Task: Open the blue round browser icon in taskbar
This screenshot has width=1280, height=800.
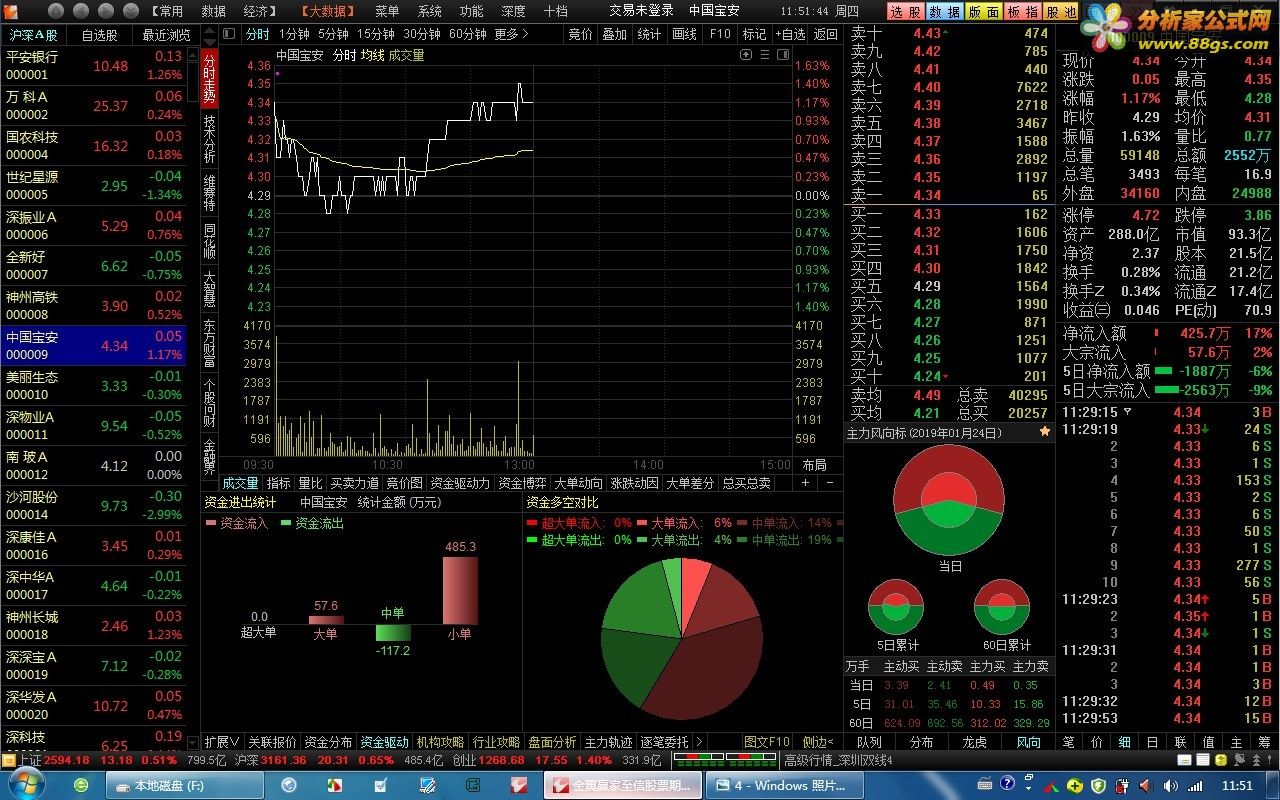Action: pyautogui.click(x=289, y=786)
